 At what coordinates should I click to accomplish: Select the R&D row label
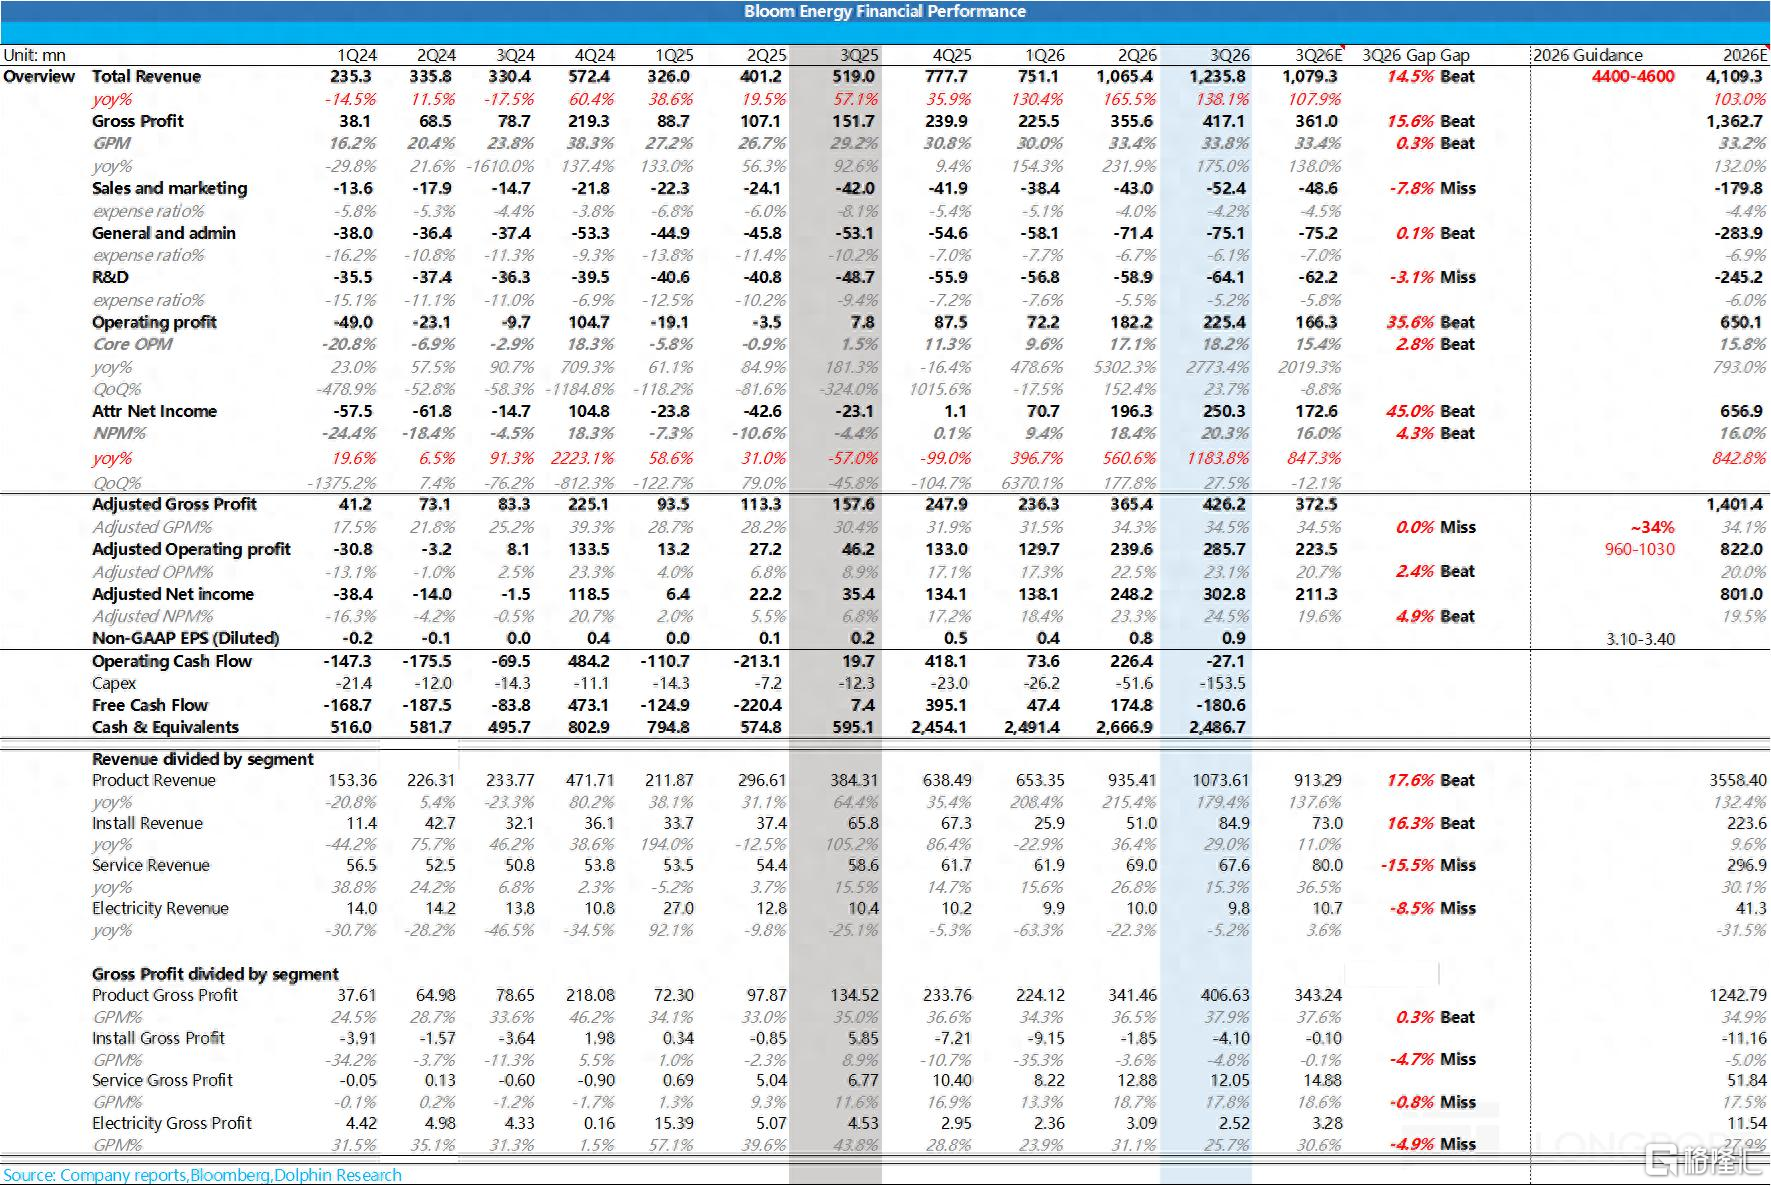pyautogui.click(x=110, y=277)
